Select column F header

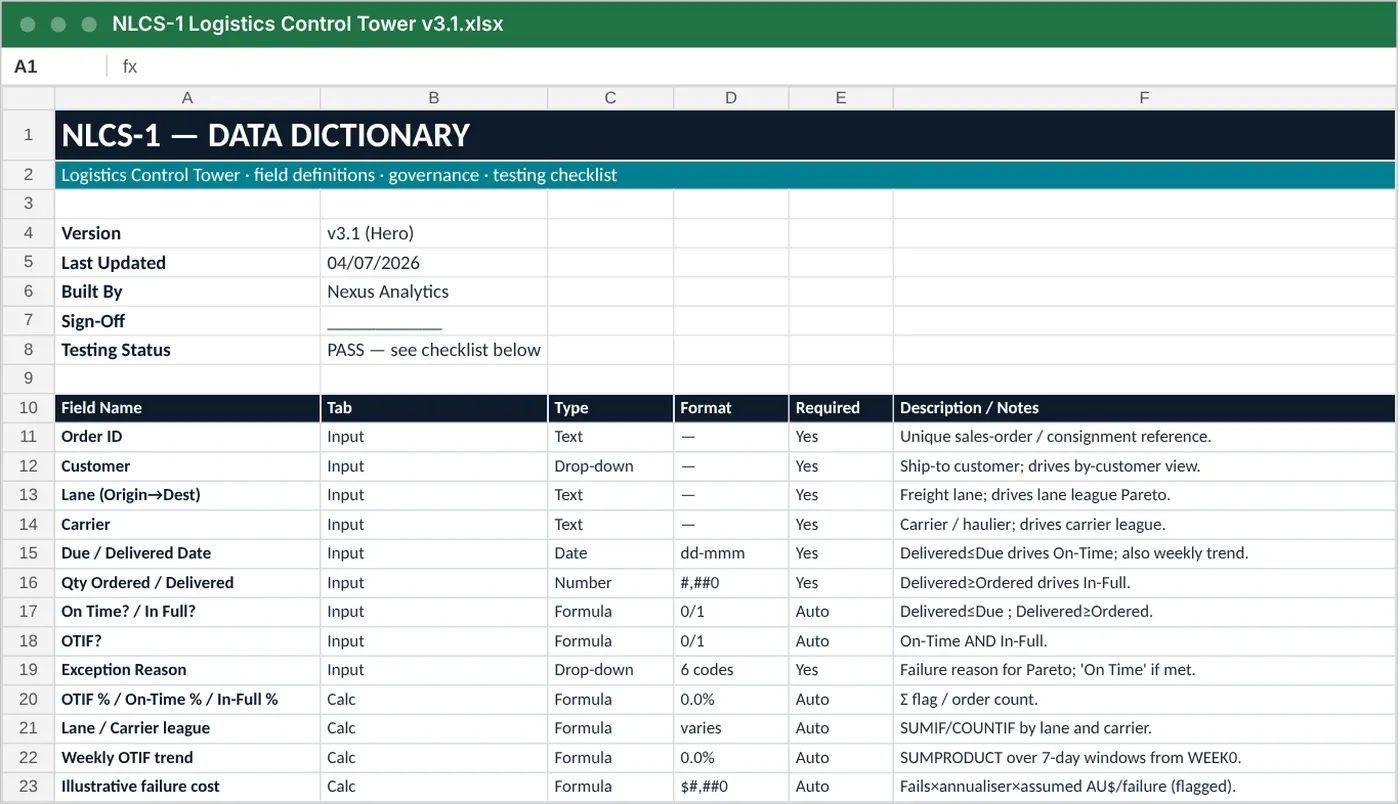(1144, 98)
